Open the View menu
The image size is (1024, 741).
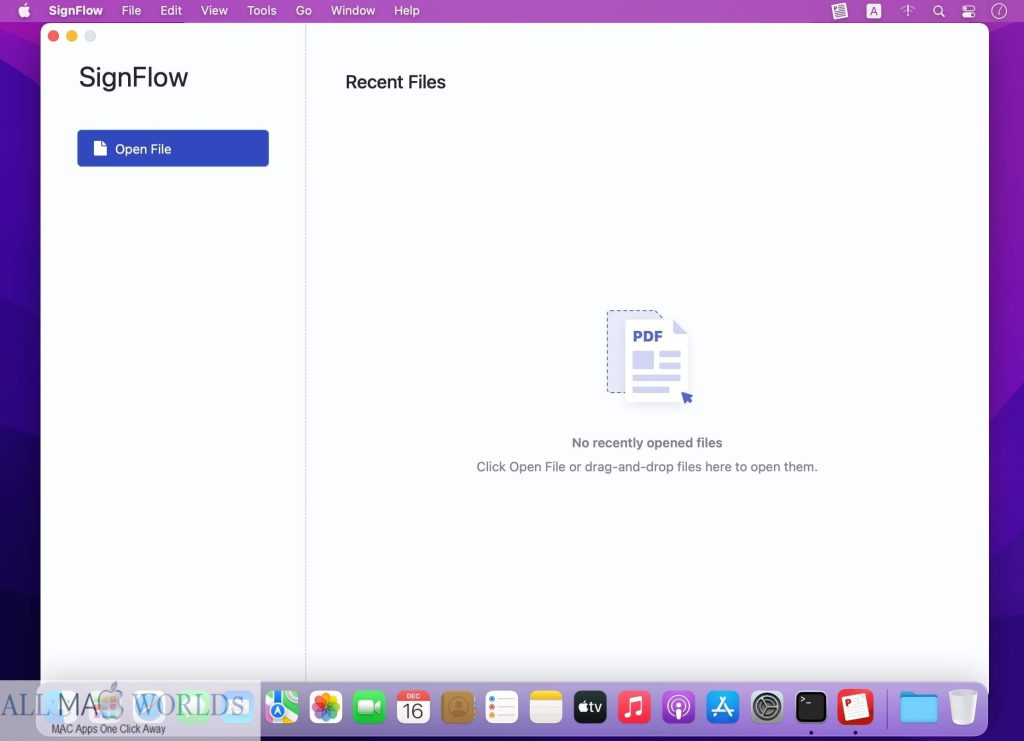[214, 10]
